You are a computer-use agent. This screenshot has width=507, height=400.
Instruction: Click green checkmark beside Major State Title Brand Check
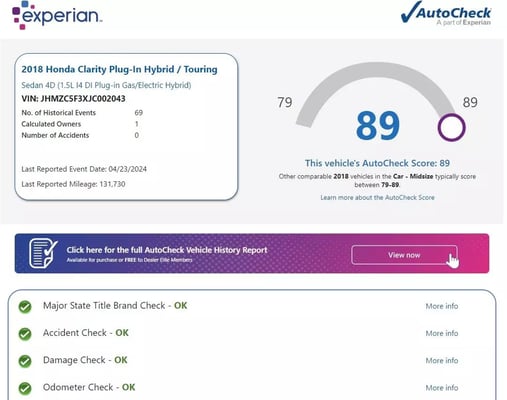(x=25, y=307)
